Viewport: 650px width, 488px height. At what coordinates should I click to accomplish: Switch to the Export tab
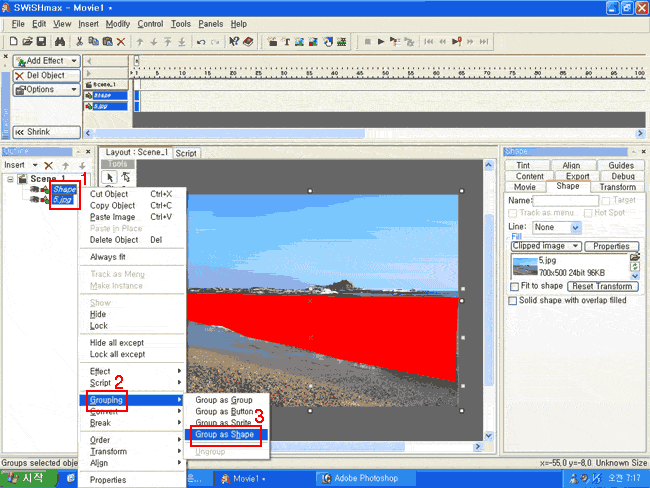(577, 176)
